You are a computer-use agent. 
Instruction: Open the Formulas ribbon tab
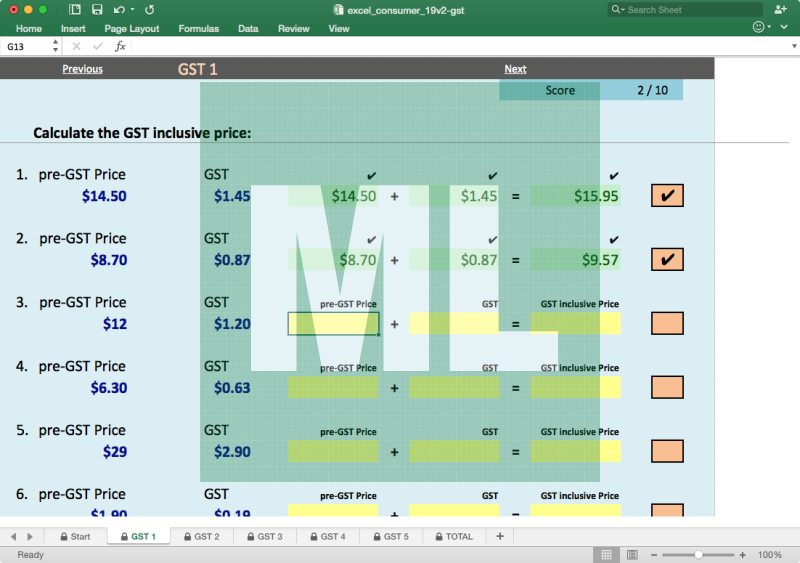coord(198,29)
